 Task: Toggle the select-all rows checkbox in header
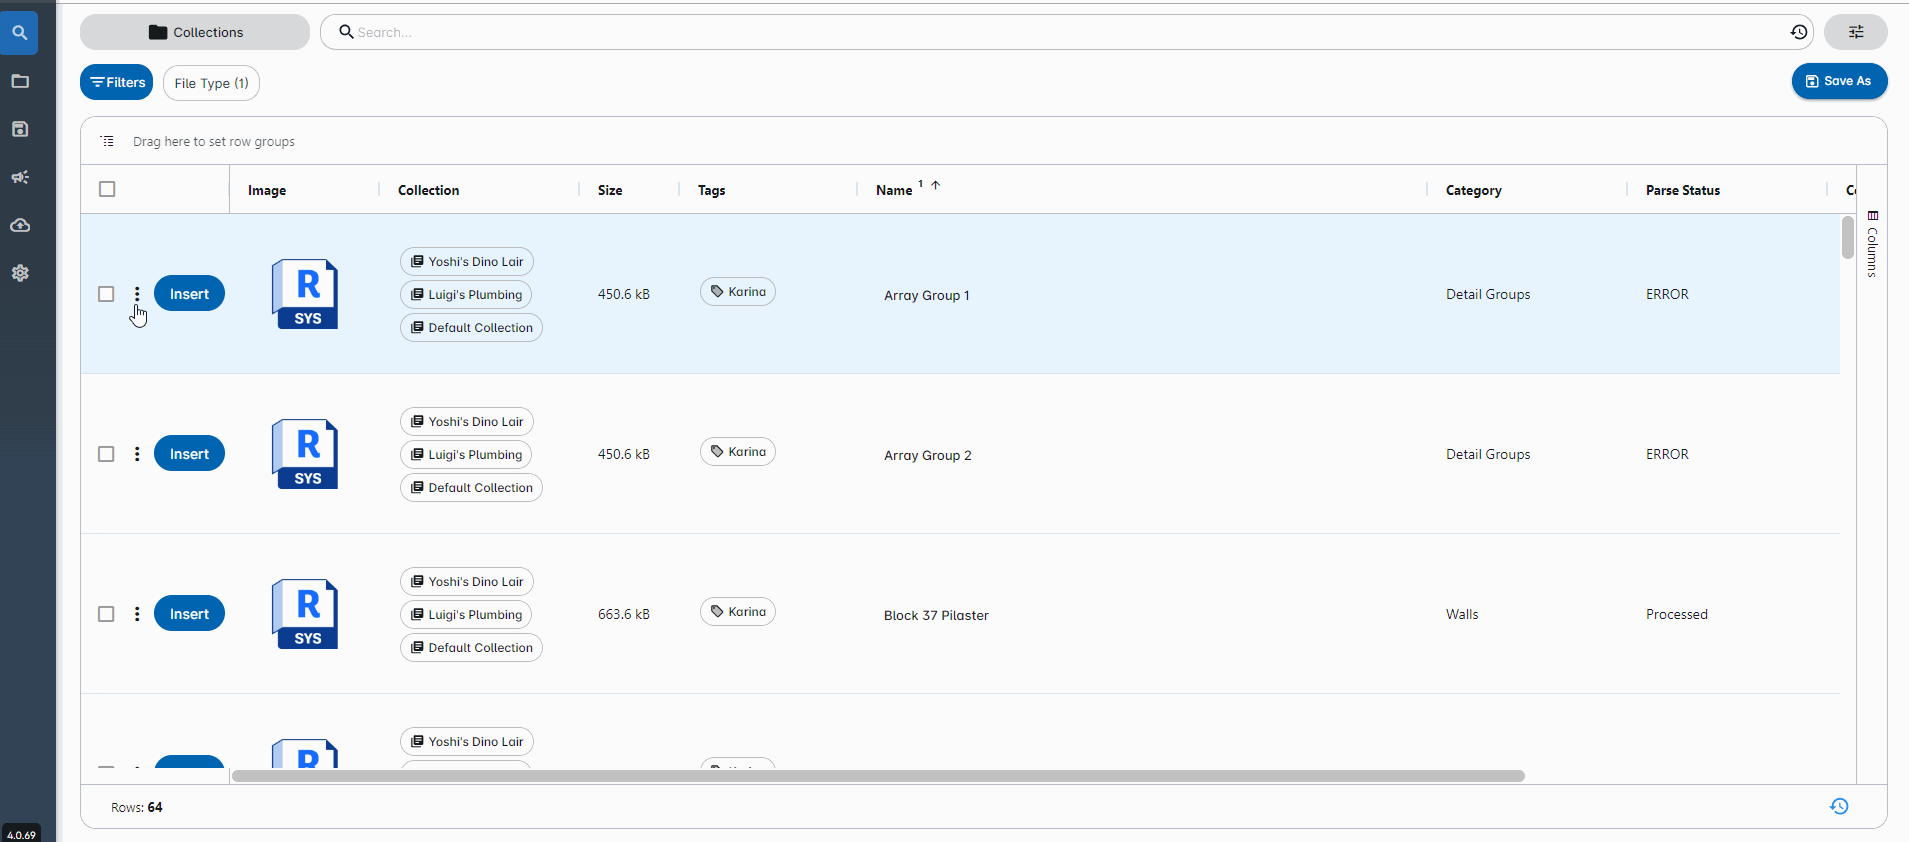[x=107, y=189]
